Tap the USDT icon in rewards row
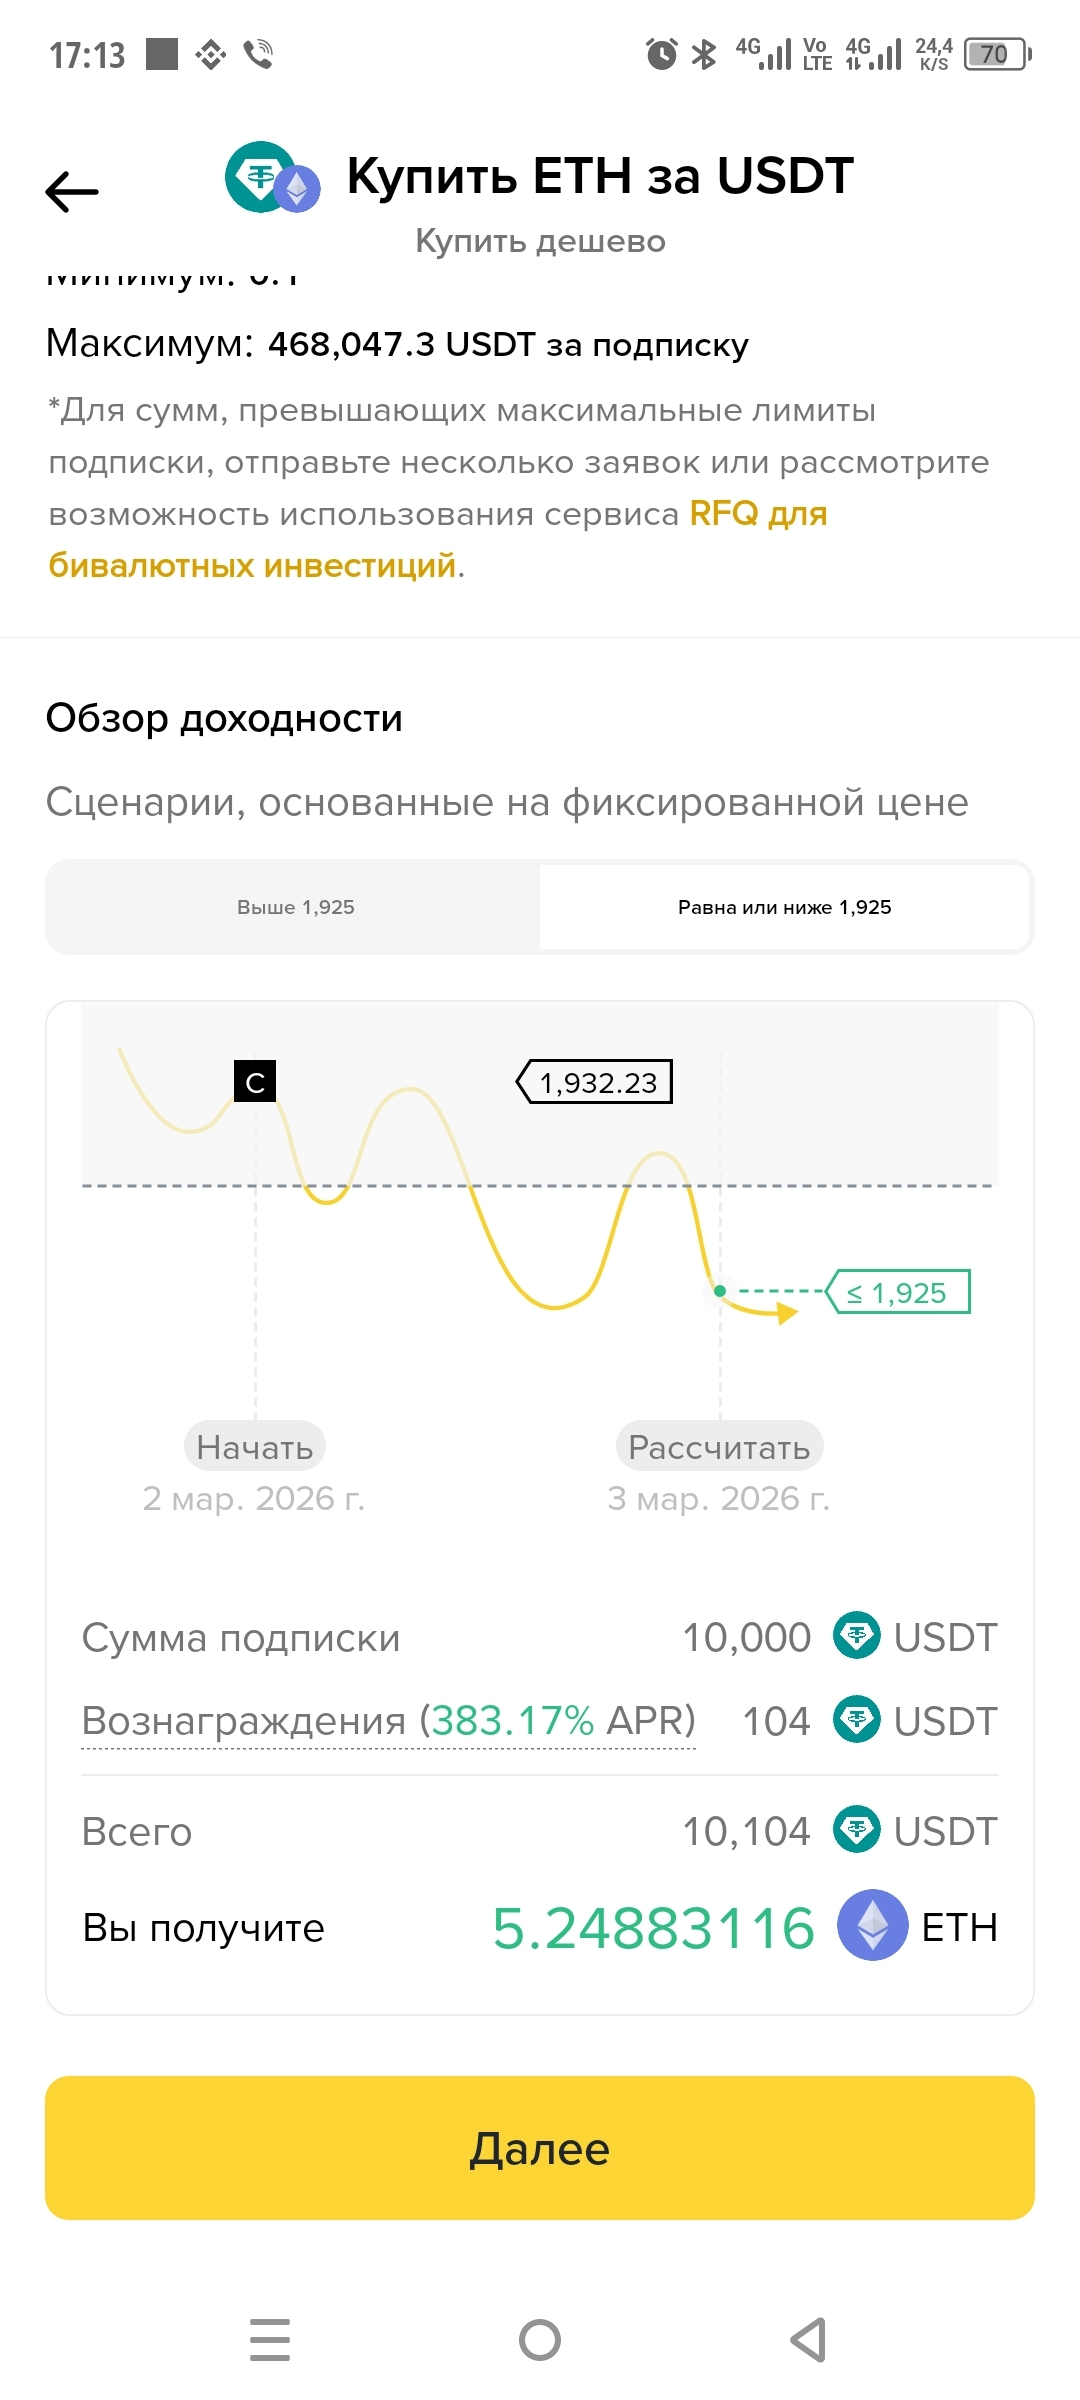This screenshot has height=2400, width=1080. 856,1720
